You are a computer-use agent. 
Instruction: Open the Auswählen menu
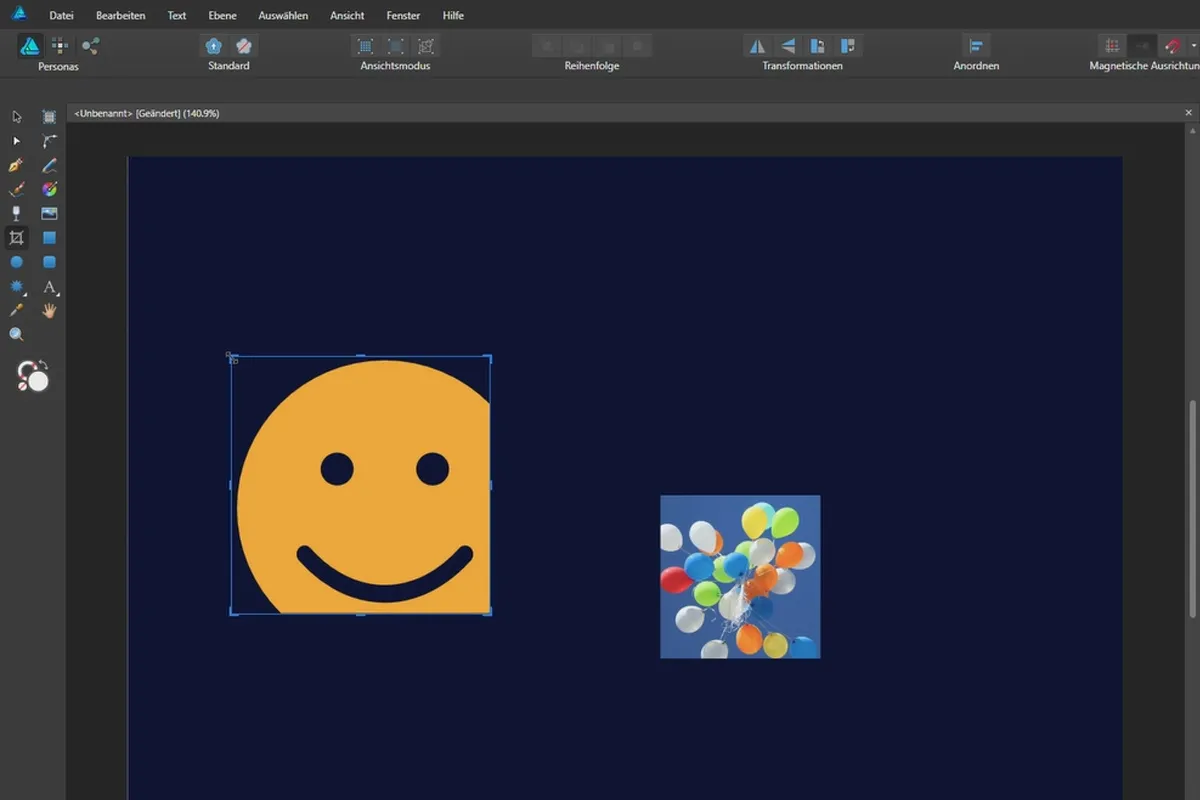pyautogui.click(x=283, y=16)
